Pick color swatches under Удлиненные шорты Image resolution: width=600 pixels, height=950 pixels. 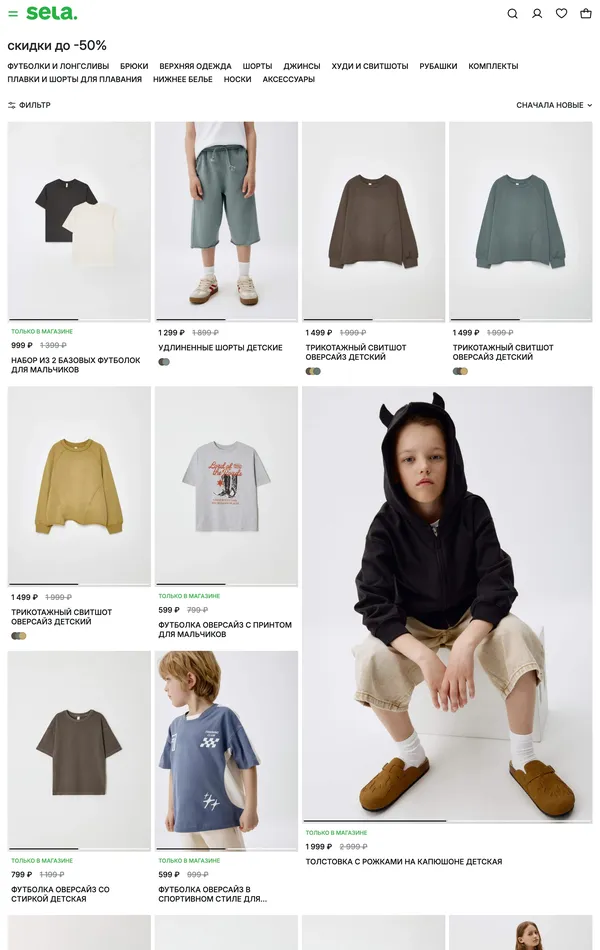point(164,362)
